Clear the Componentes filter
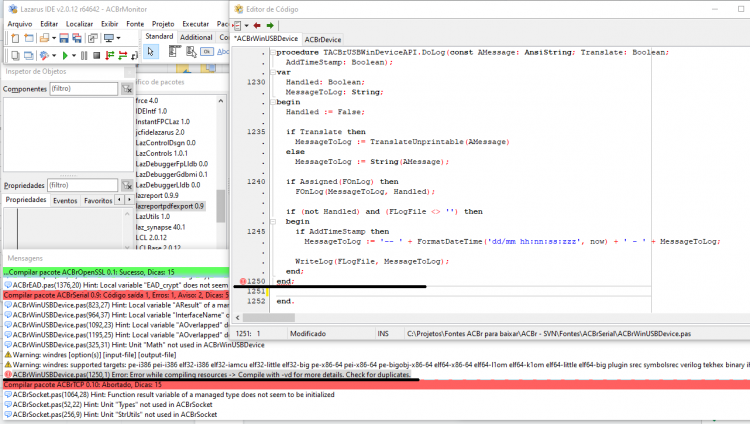 pos(127,89)
